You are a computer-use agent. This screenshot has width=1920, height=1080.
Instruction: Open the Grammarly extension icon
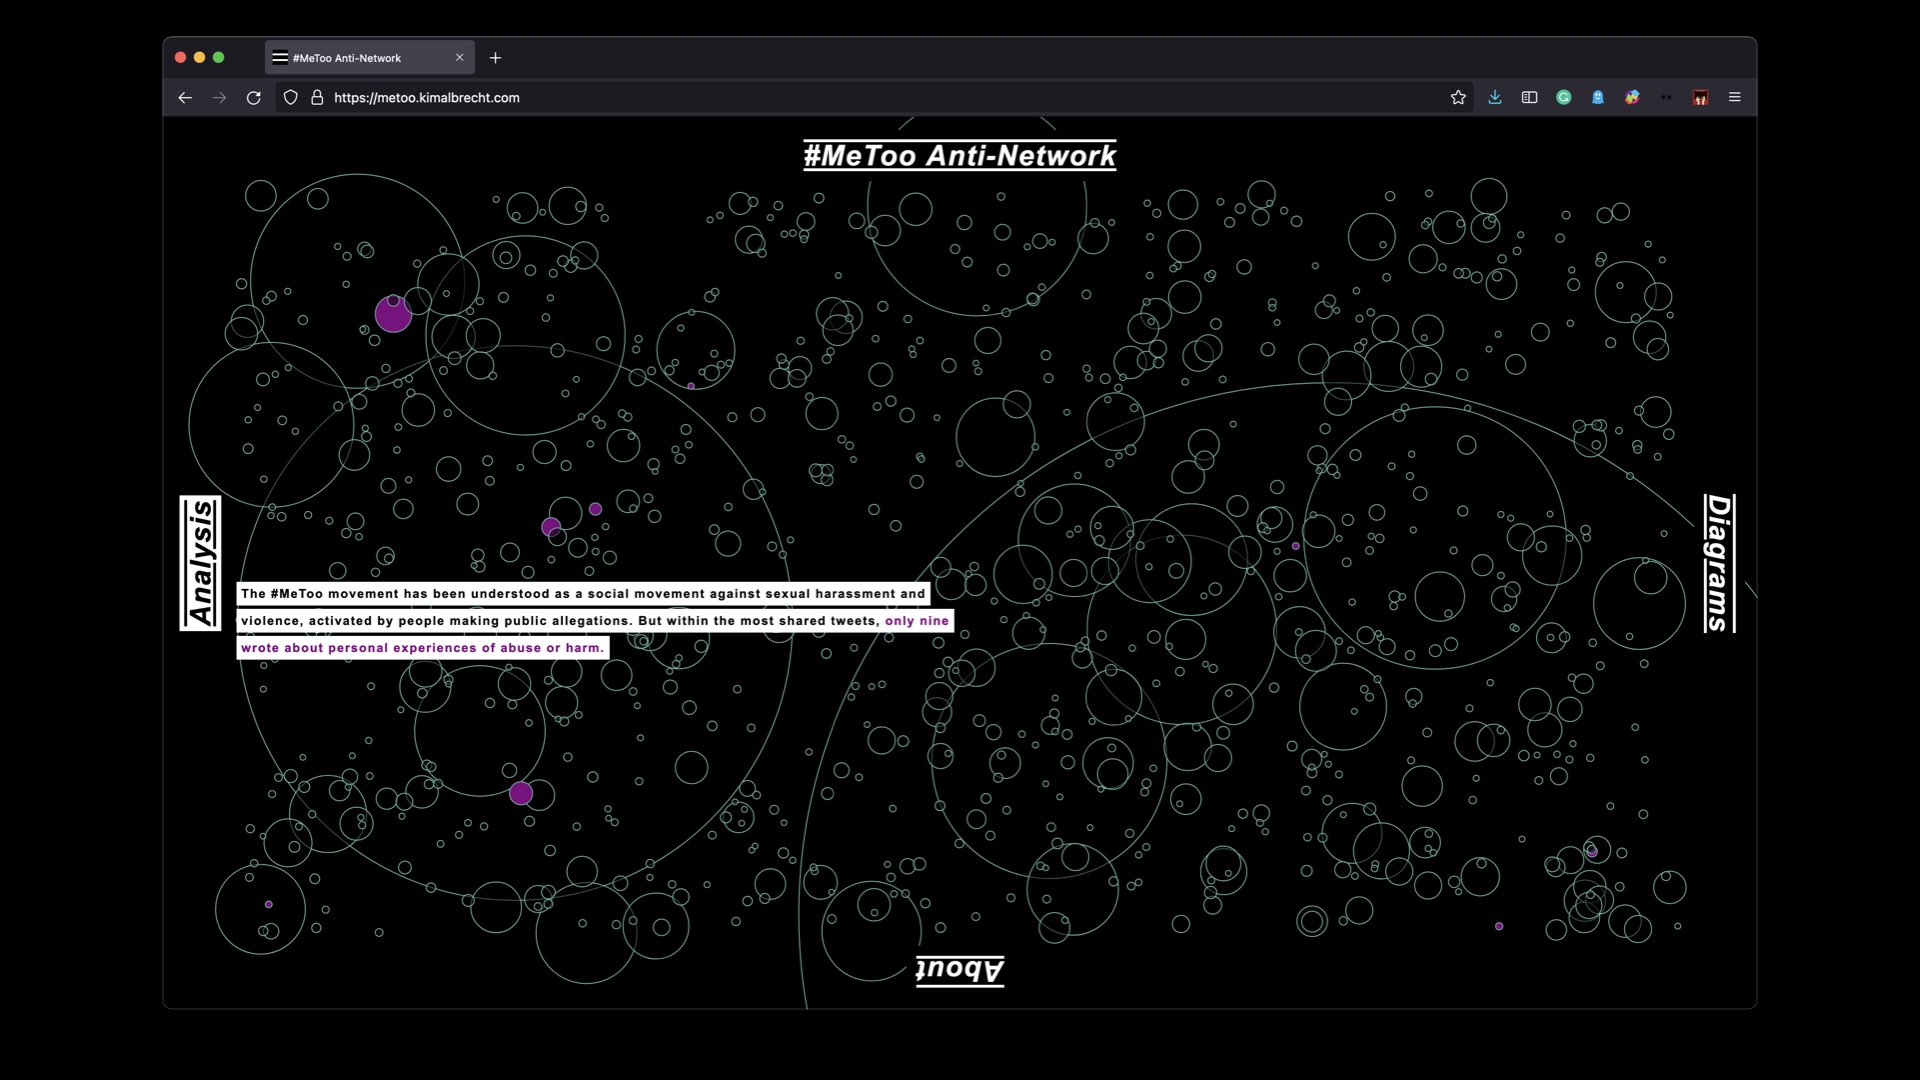[x=1564, y=97]
